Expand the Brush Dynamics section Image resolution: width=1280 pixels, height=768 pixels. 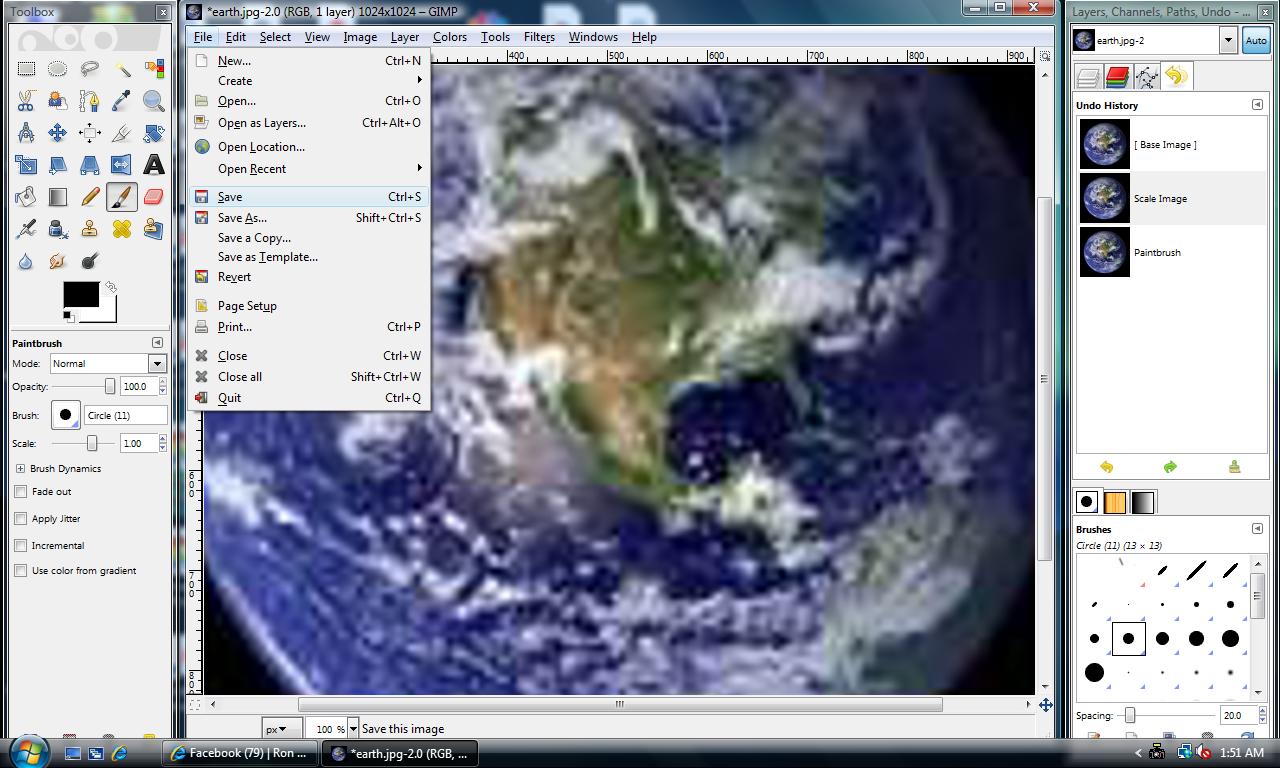(20, 468)
